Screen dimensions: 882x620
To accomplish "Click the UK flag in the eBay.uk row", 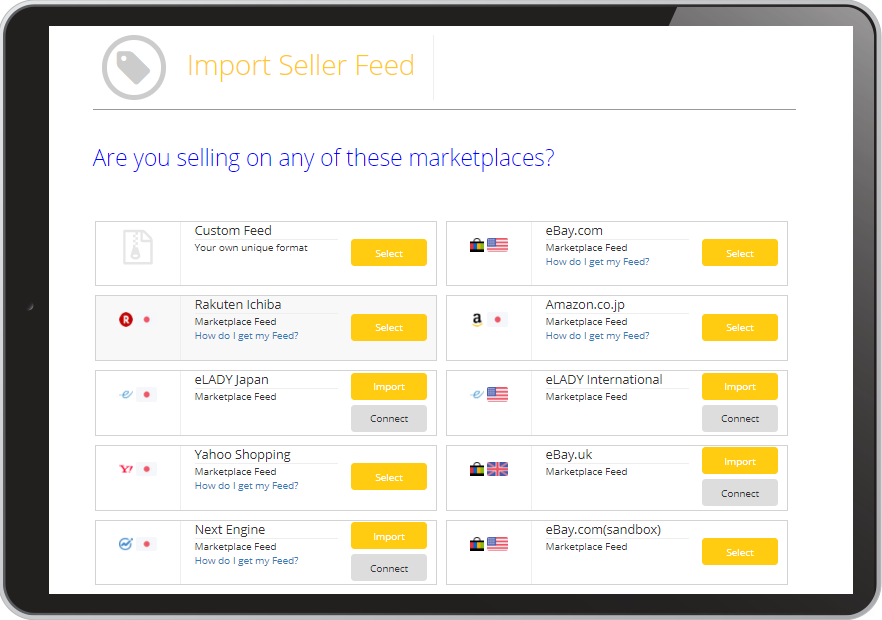I will click(x=497, y=469).
